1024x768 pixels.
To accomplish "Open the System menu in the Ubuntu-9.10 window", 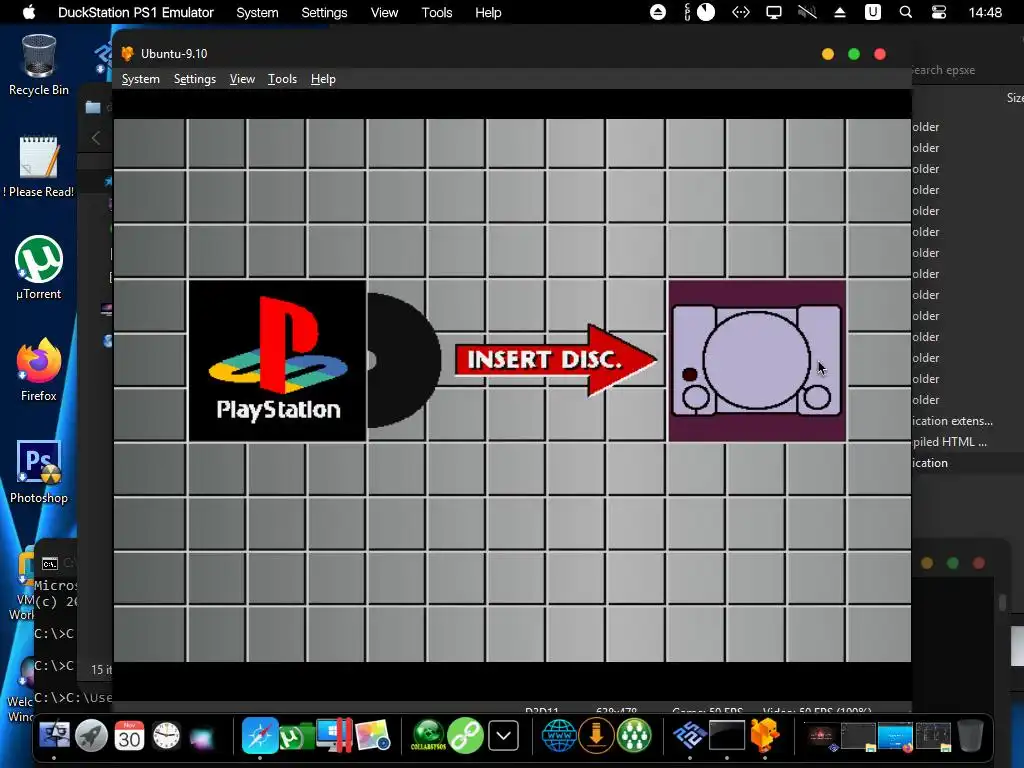I will point(140,79).
